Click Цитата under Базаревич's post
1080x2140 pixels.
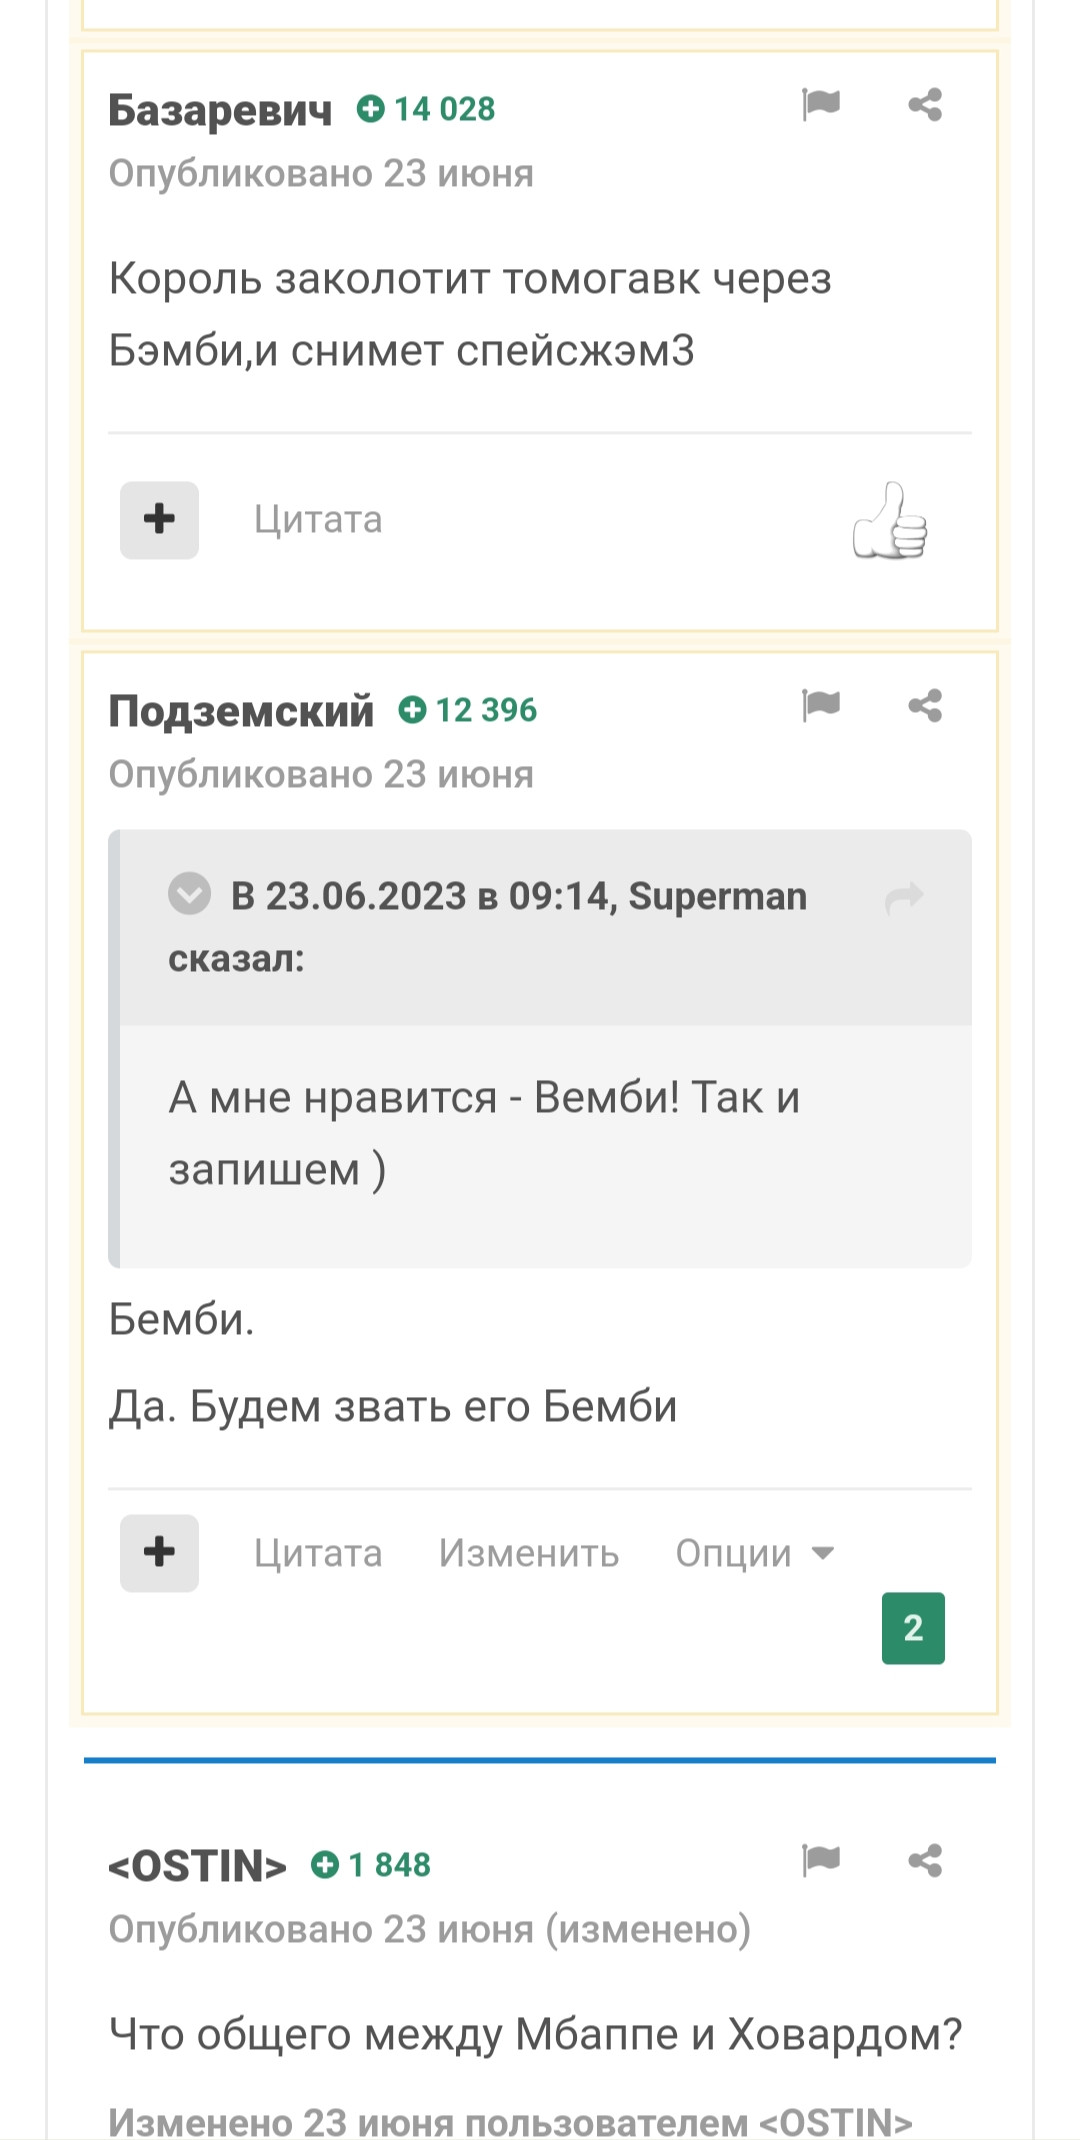(x=318, y=520)
